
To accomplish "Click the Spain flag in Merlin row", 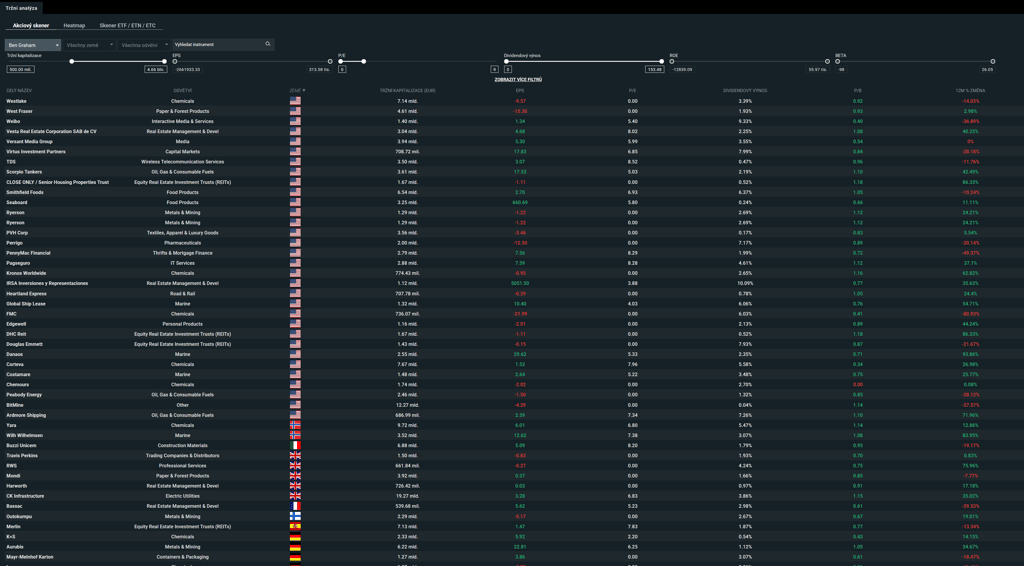I will (x=295, y=526).
